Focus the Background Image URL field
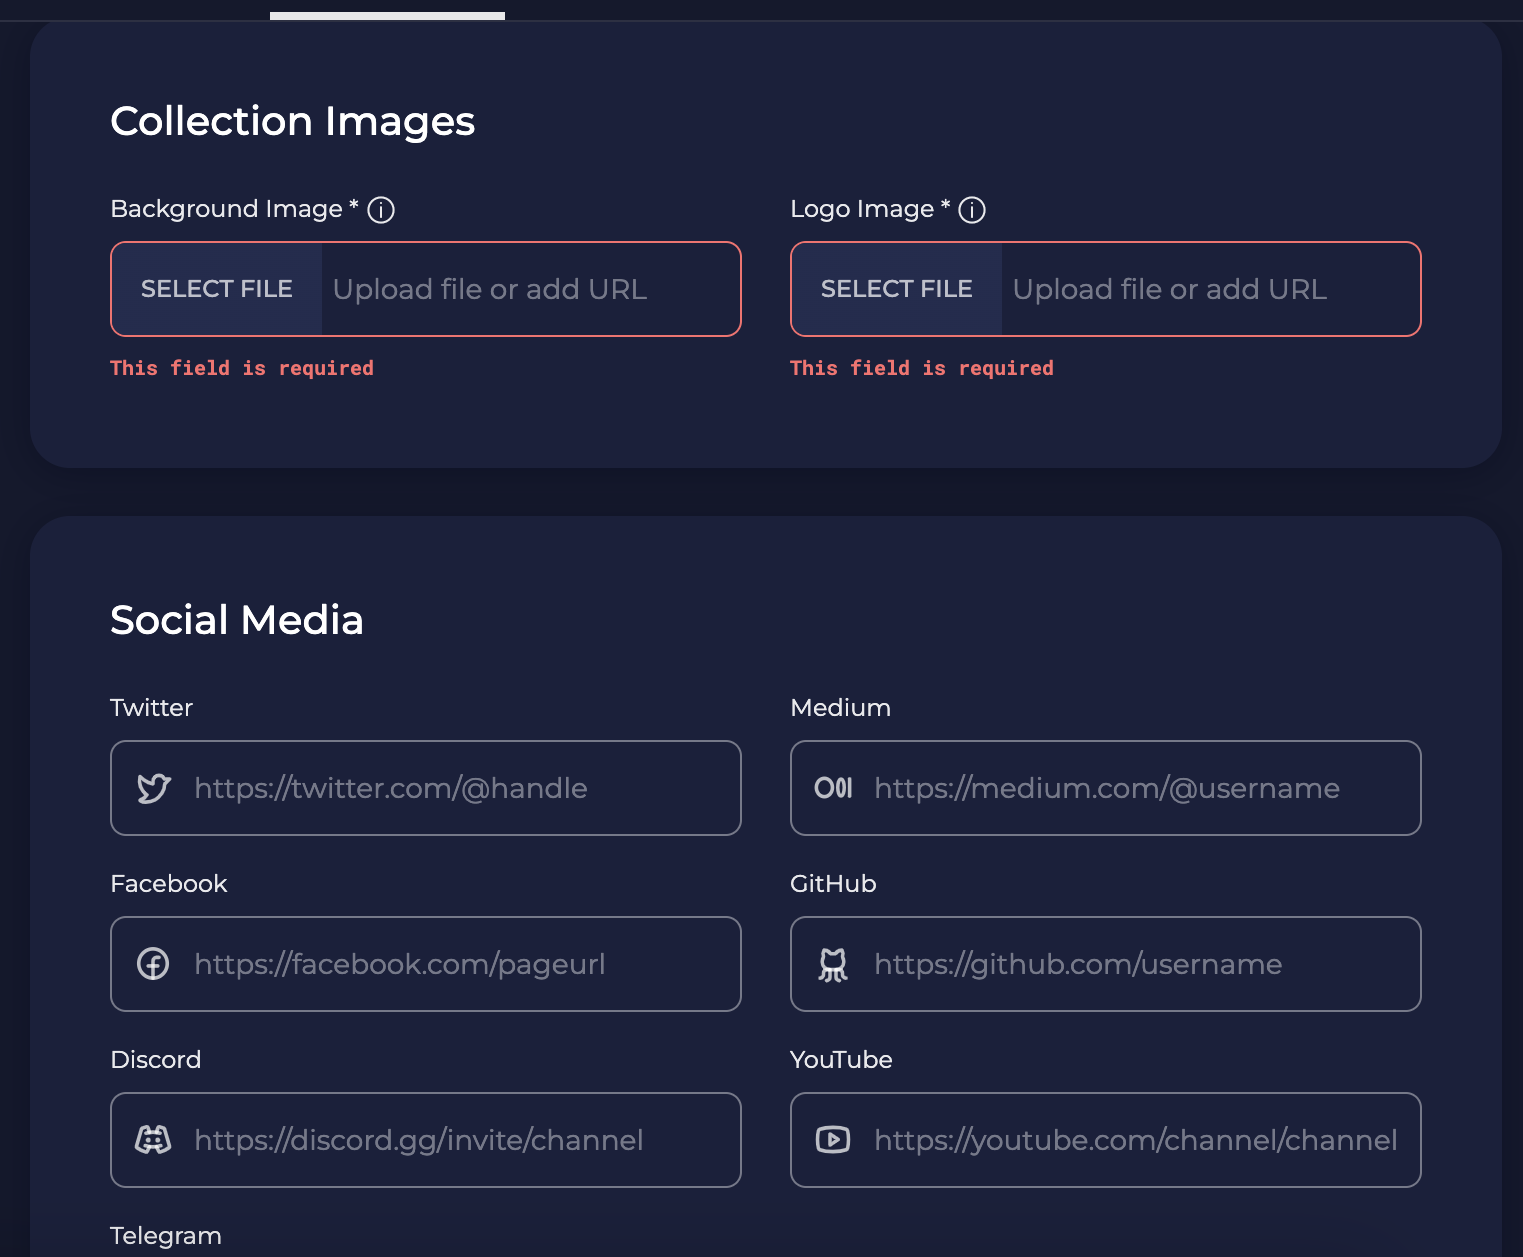Image resolution: width=1523 pixels, height=1257 pixels. (531, 289)
